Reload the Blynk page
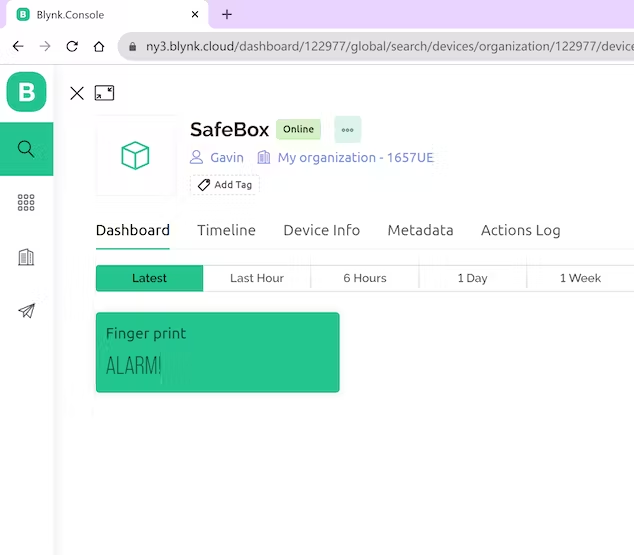The height and width of the screenshot is (555, 634). pos(72,46)
